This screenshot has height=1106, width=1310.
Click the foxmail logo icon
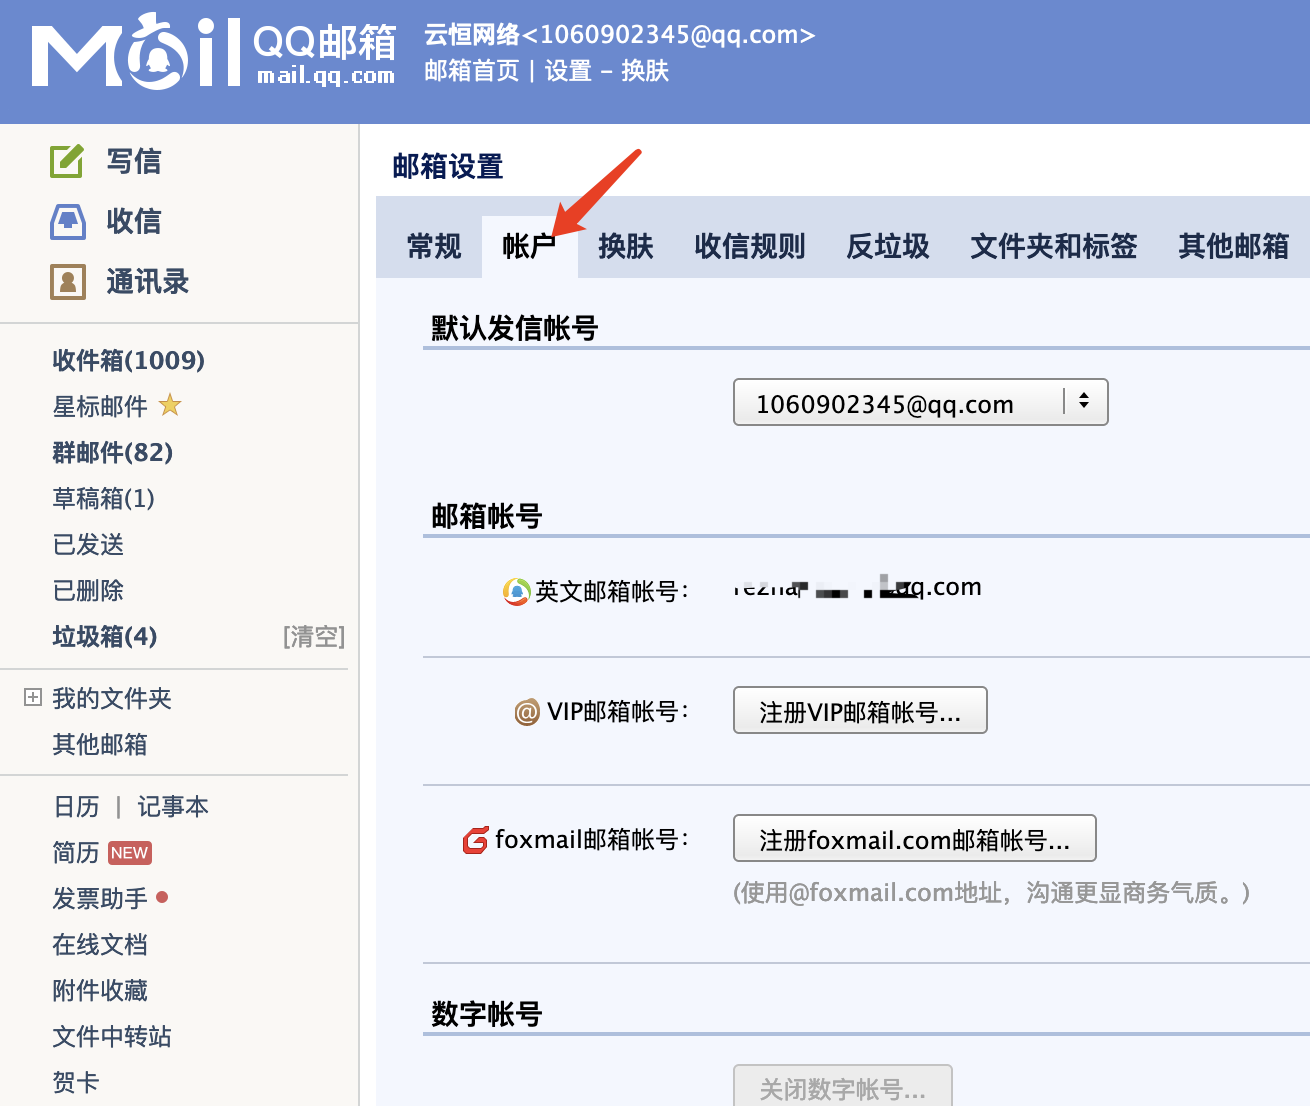point(475,840)
